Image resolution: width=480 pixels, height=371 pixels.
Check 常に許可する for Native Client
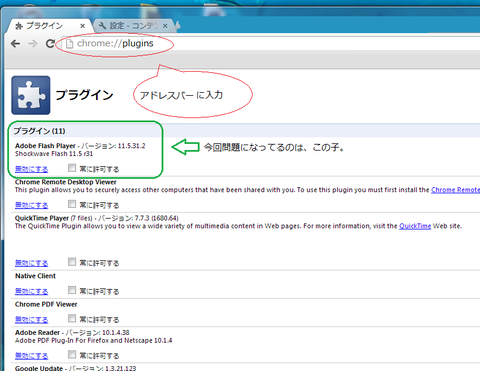pos(72,290)
